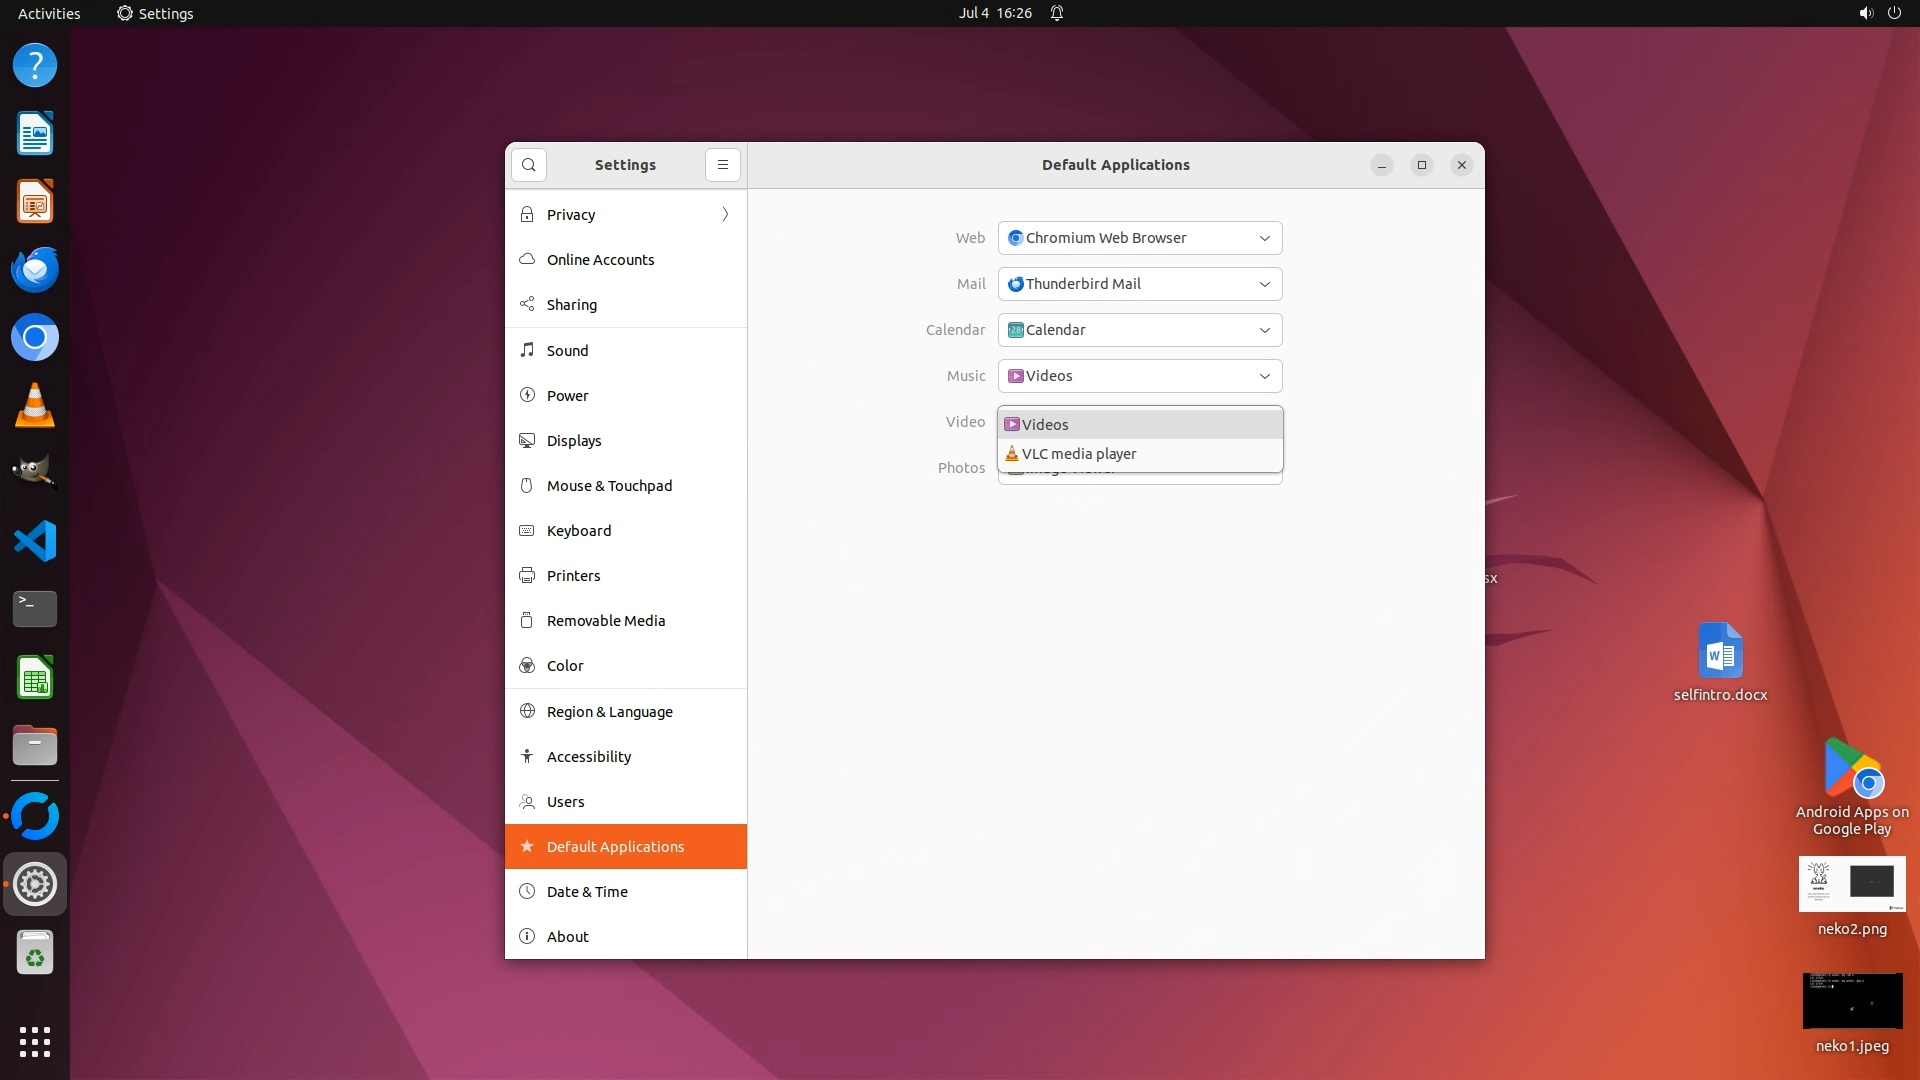Open the Calendar default app dropdown
1920x1080 pixels.
[x=1139, y=330]
